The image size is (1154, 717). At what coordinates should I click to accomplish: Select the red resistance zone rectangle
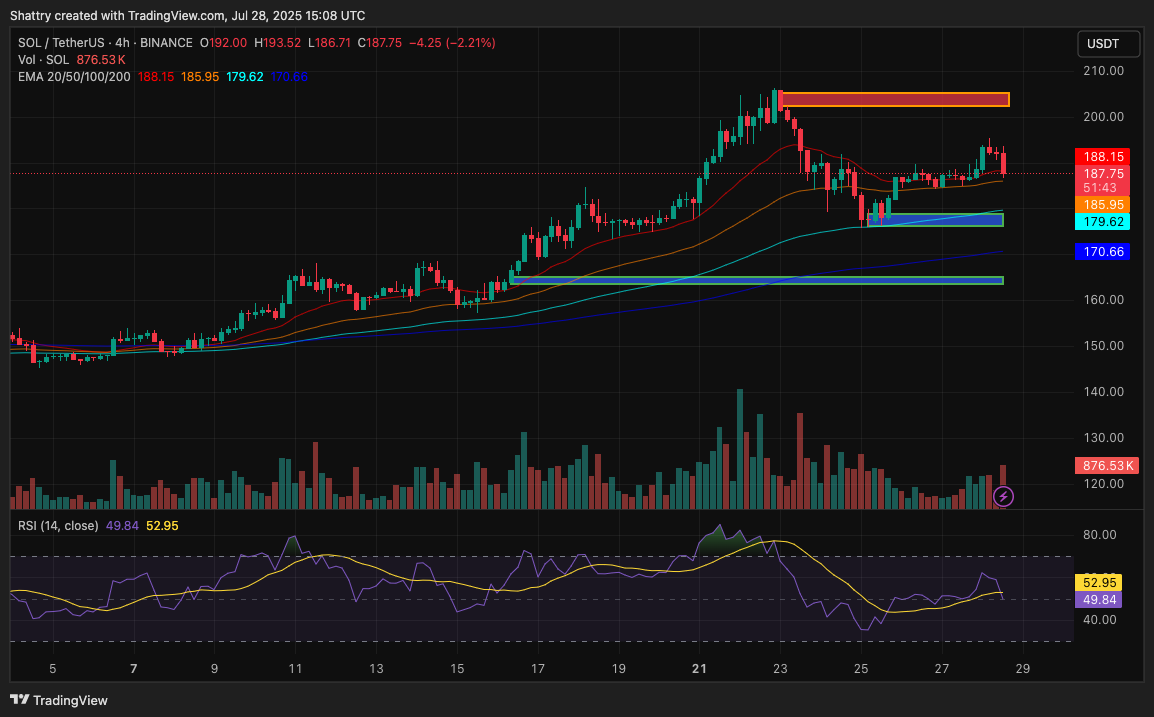[x=894, y=99]
